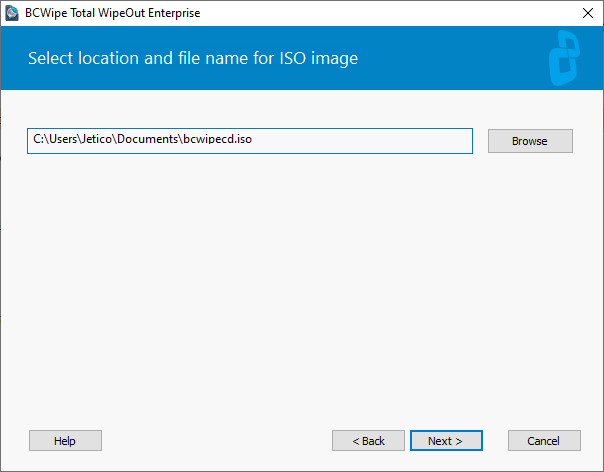Proceed with the Next > button

point(446,440)
